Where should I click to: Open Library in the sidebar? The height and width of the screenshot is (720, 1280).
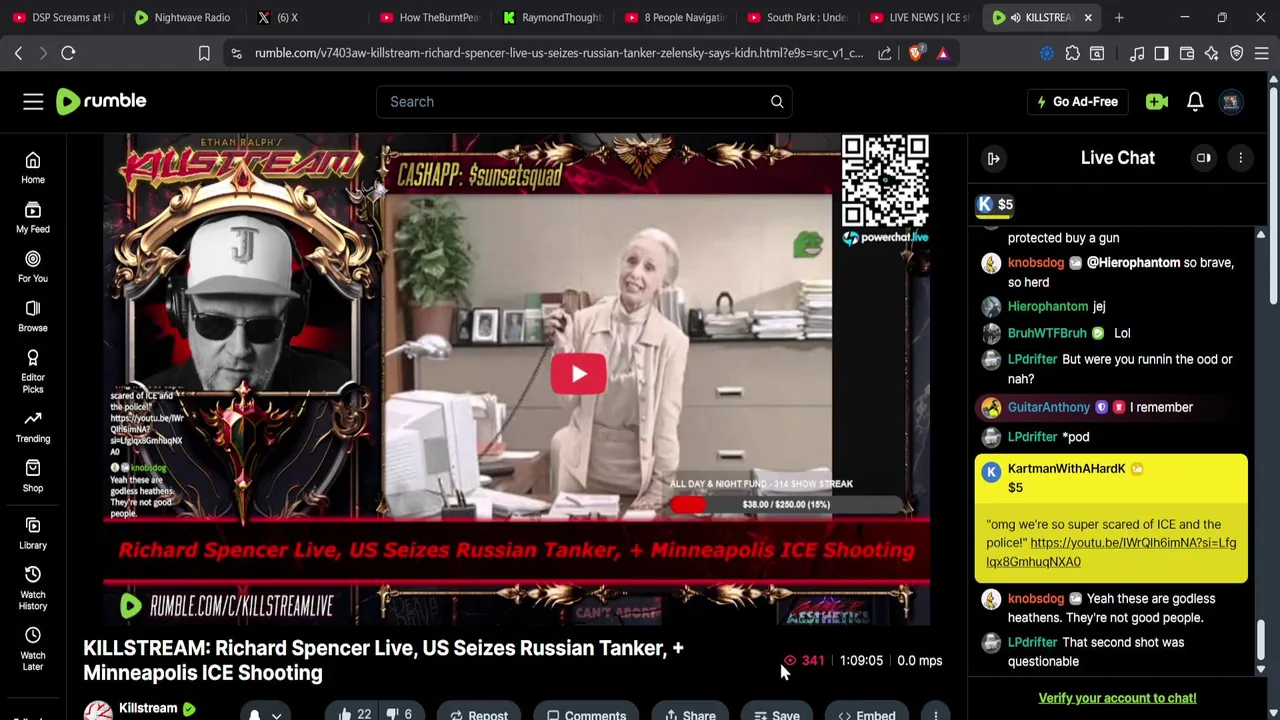33,533
